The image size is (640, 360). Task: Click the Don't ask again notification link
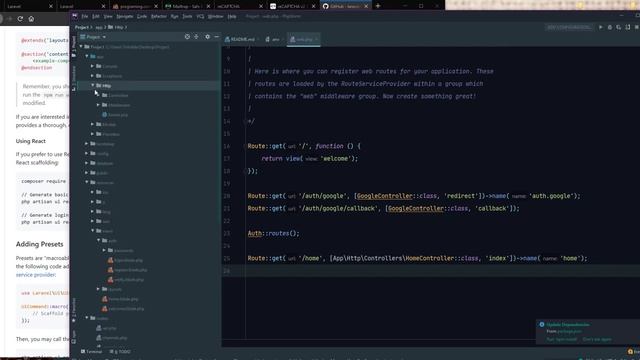coord(597,339)
